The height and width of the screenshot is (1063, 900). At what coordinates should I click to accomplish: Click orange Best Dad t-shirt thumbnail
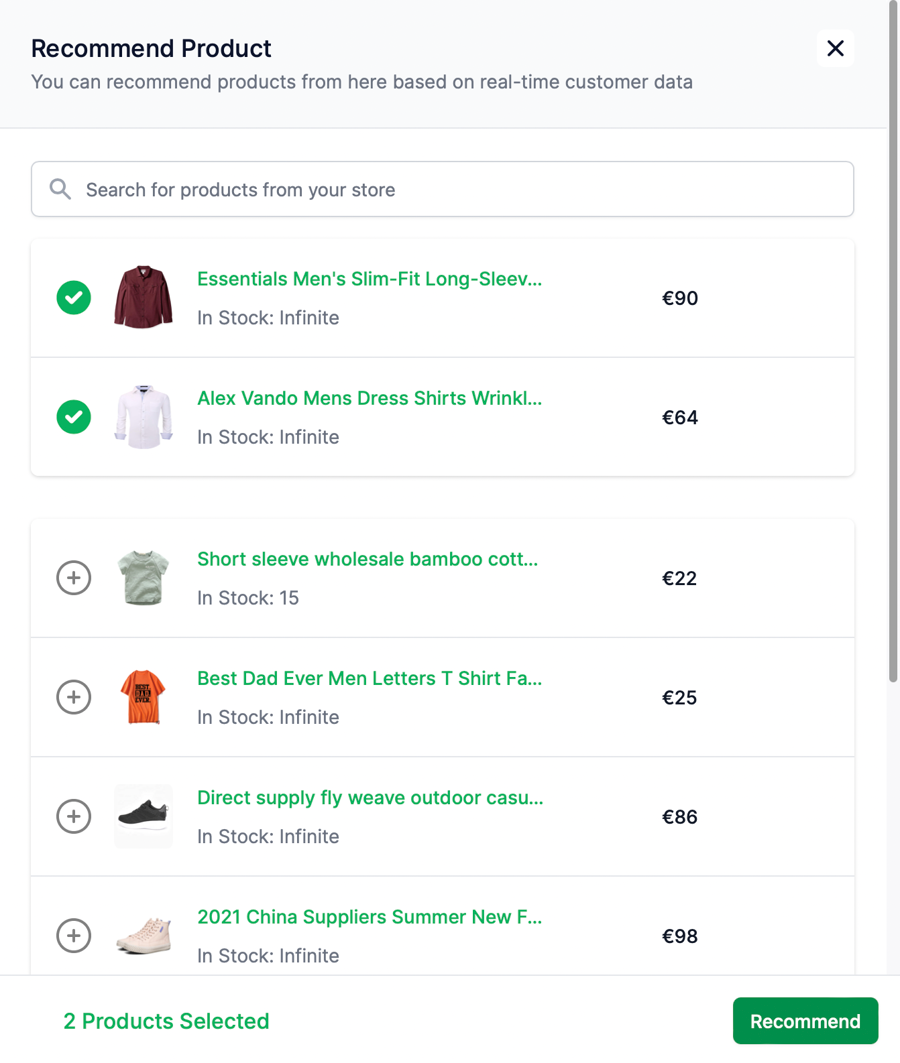(x=143, y=697)
